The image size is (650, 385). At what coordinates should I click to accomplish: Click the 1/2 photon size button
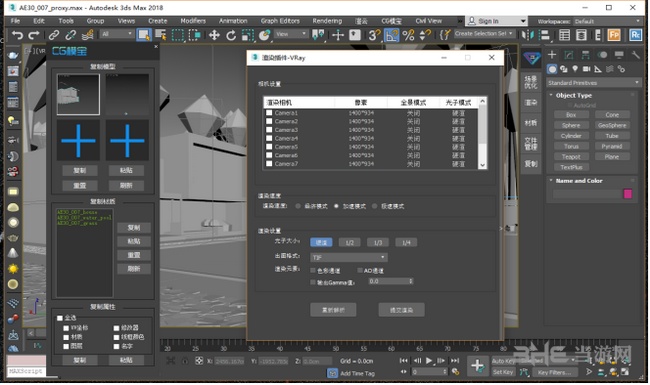click(x=349, y=242)
